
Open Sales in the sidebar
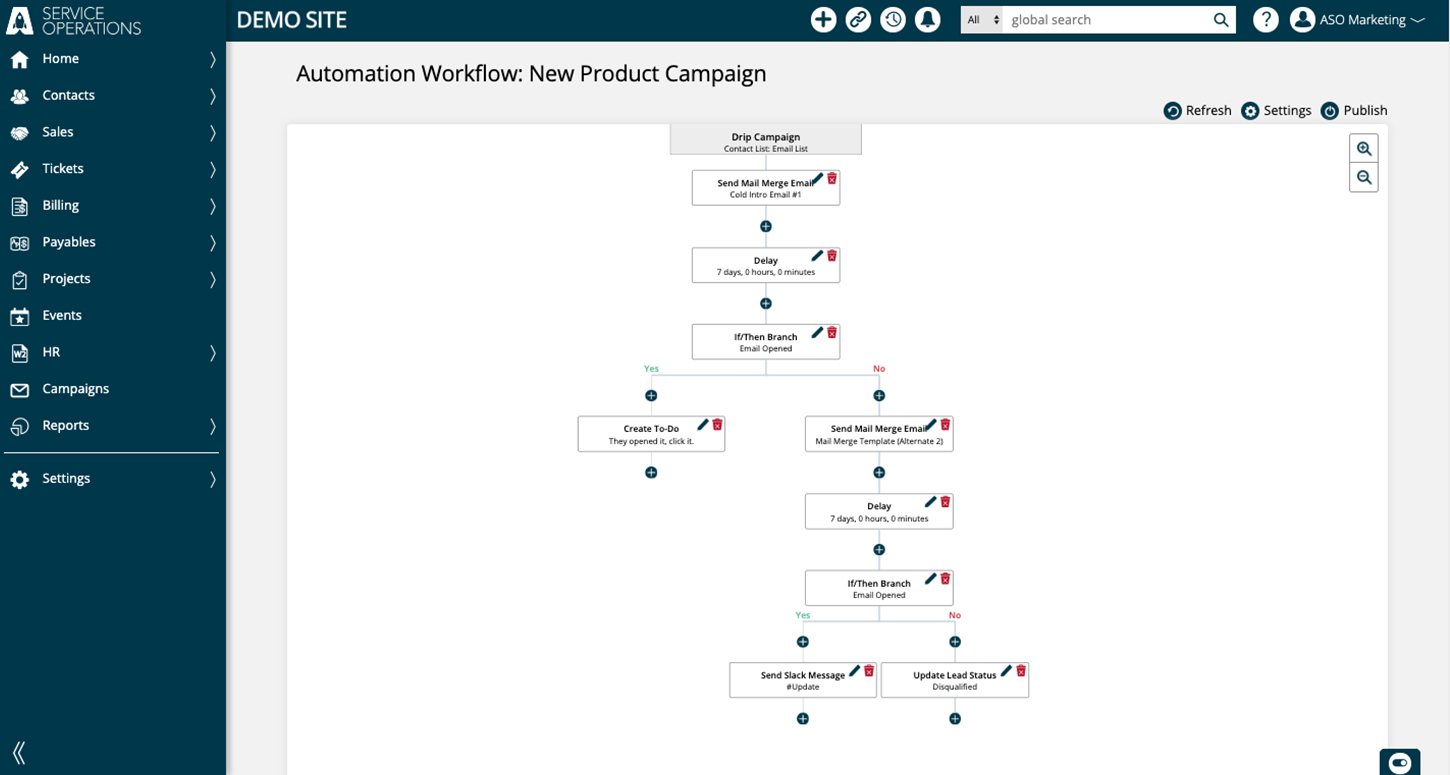tap(58, 132)
